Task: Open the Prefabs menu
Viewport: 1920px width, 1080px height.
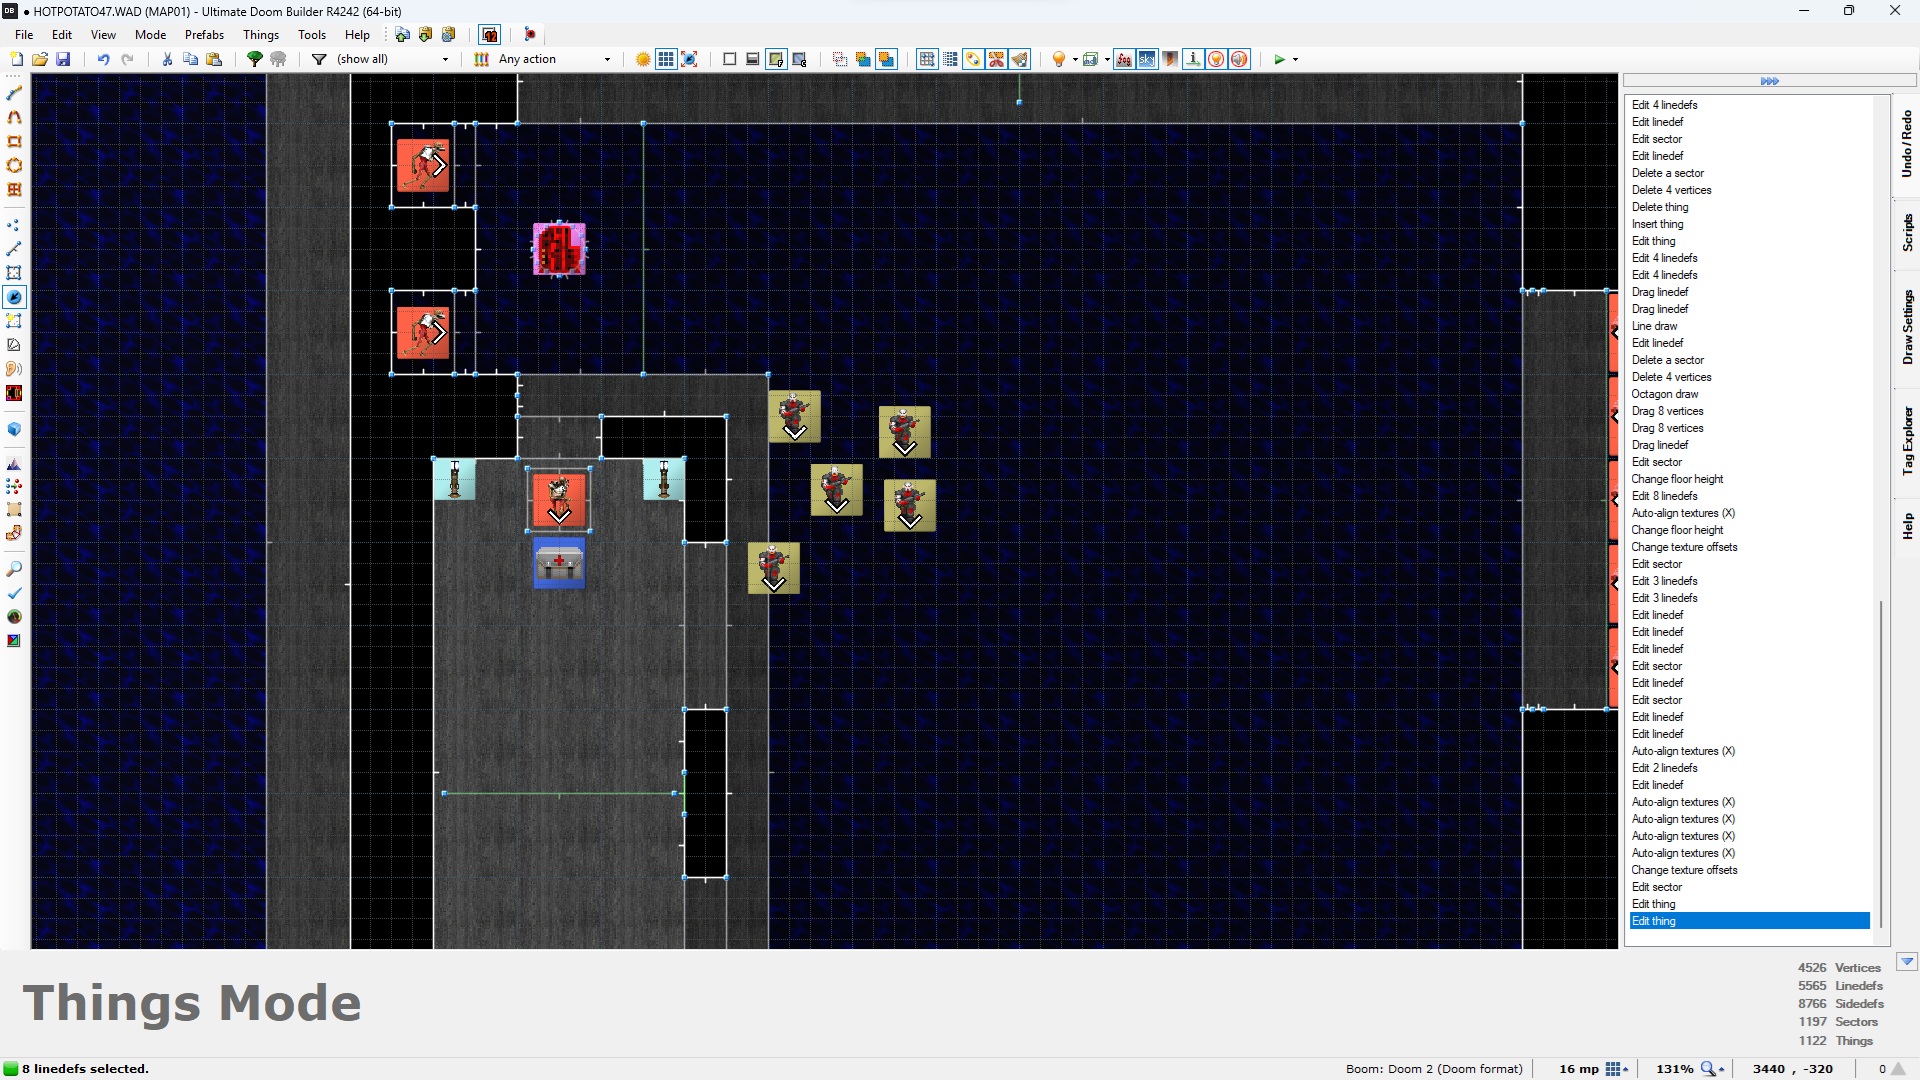Action: (x=204, y=35)
